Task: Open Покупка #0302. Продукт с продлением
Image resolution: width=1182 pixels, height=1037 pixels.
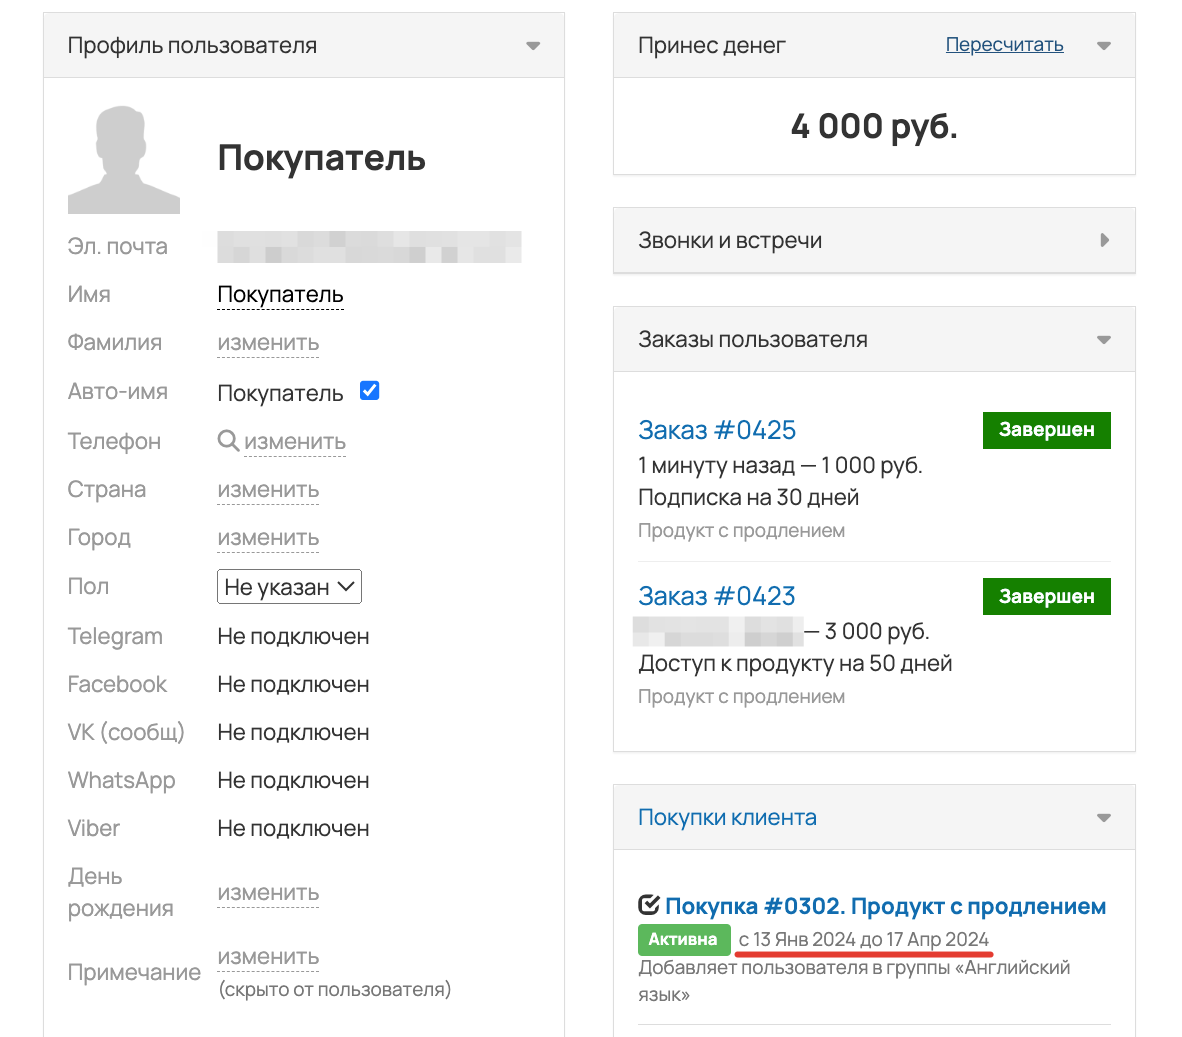Action: tap(885, 906)
